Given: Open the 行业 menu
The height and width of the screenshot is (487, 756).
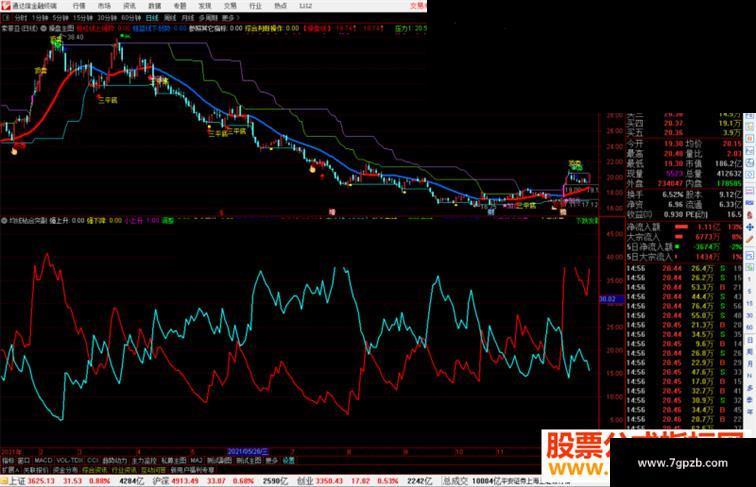Looking at the screenshot, I should (255, 6).
